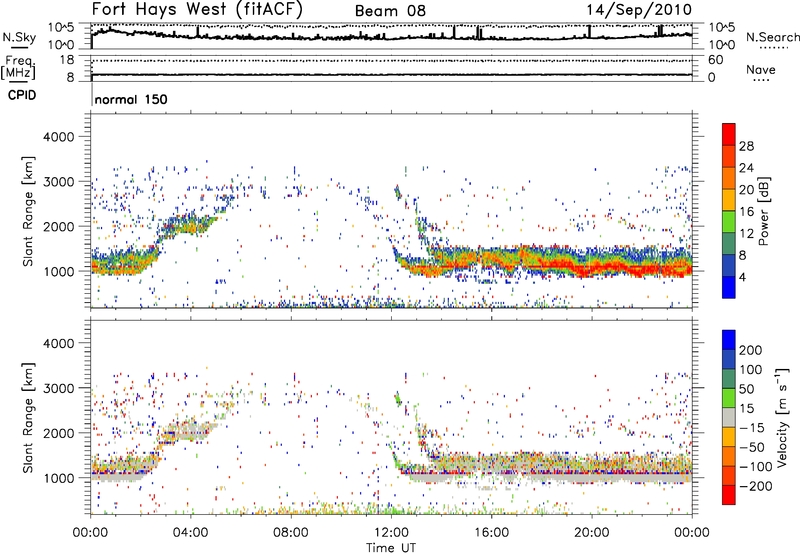Screen dimensions: 800x554
Task: Click the 'N.Sky' legend label
Action: 19,38
